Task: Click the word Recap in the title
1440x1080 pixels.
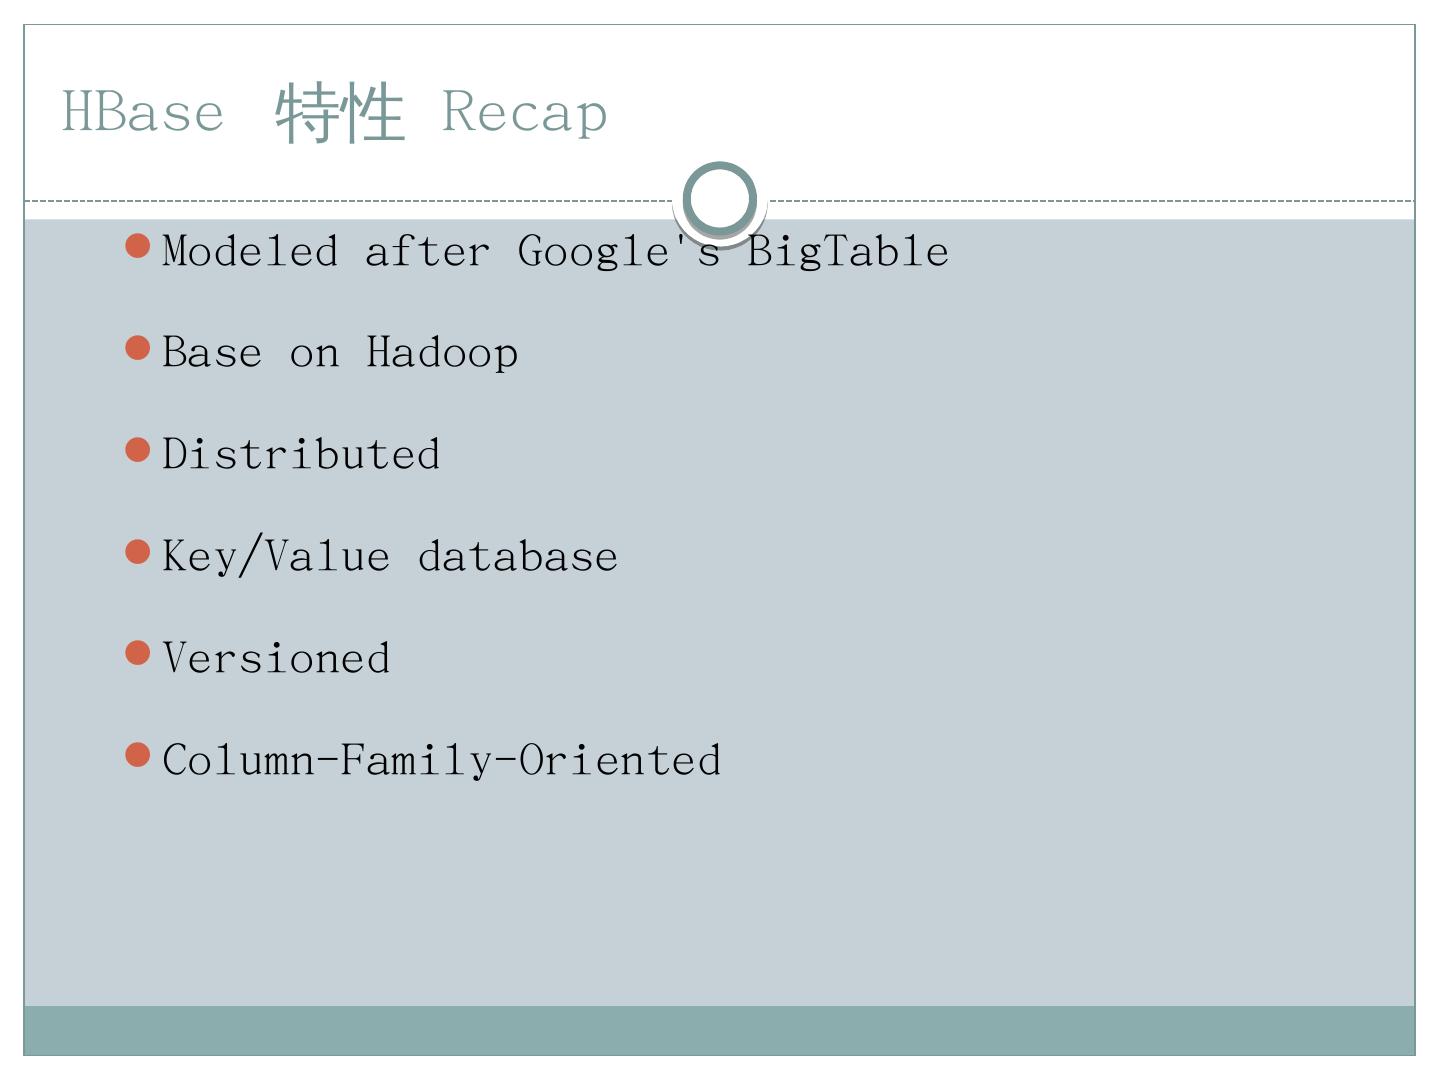Action: (x=524, y=113)
